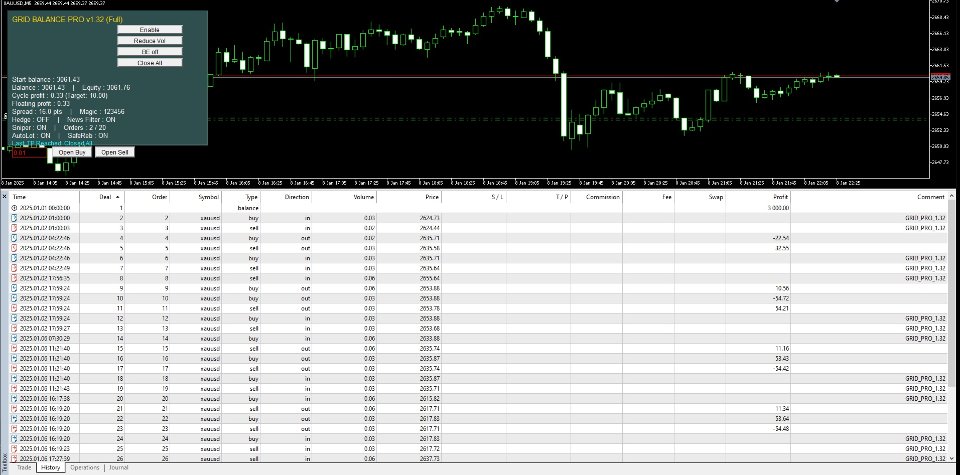
Task: Click the S / L column header
Action: [474, 197]
